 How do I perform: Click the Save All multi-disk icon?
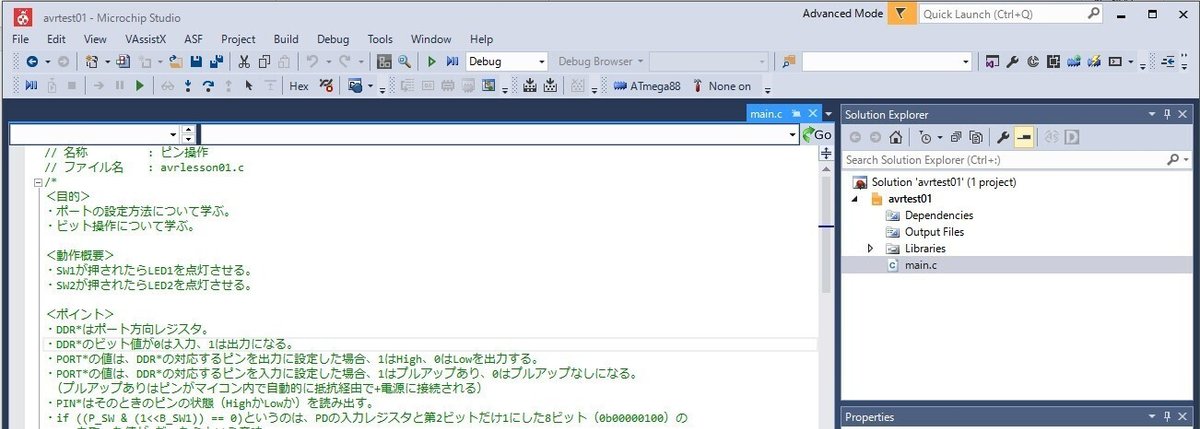tap(217, 61)
